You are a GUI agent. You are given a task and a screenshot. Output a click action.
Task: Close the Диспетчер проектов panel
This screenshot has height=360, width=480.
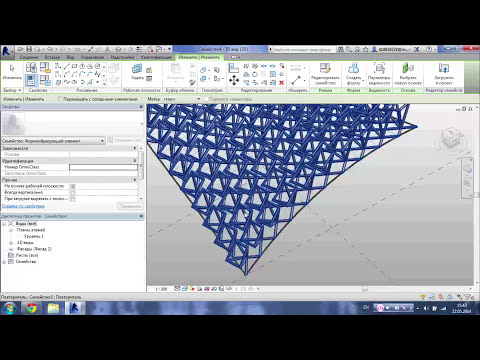click(x=141, y=216)
